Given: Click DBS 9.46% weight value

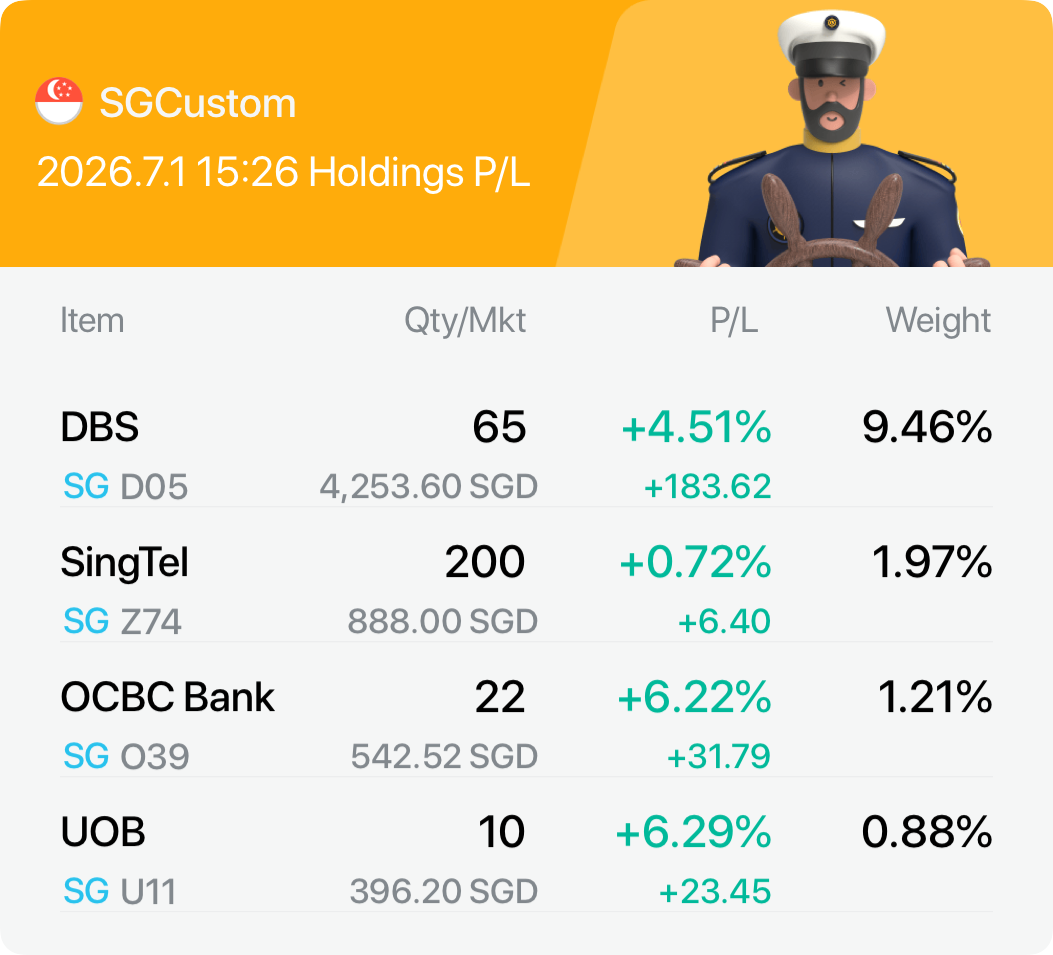Looking at the screenshot, I should tap(927, 427).
